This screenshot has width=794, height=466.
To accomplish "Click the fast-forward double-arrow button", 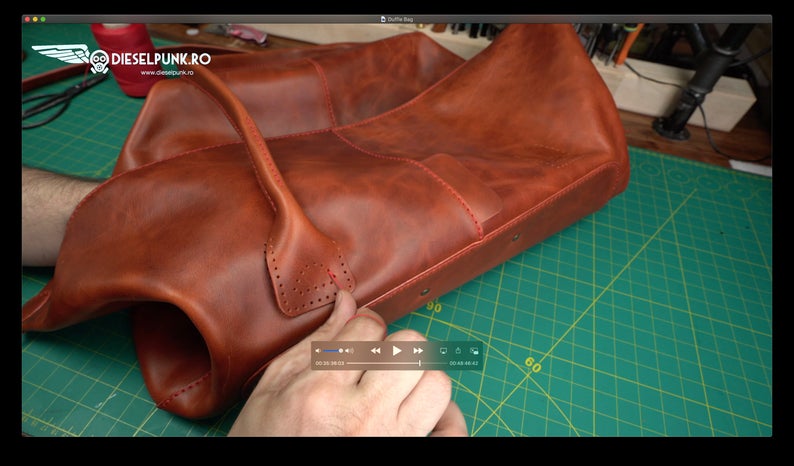I will coord(418,351).
